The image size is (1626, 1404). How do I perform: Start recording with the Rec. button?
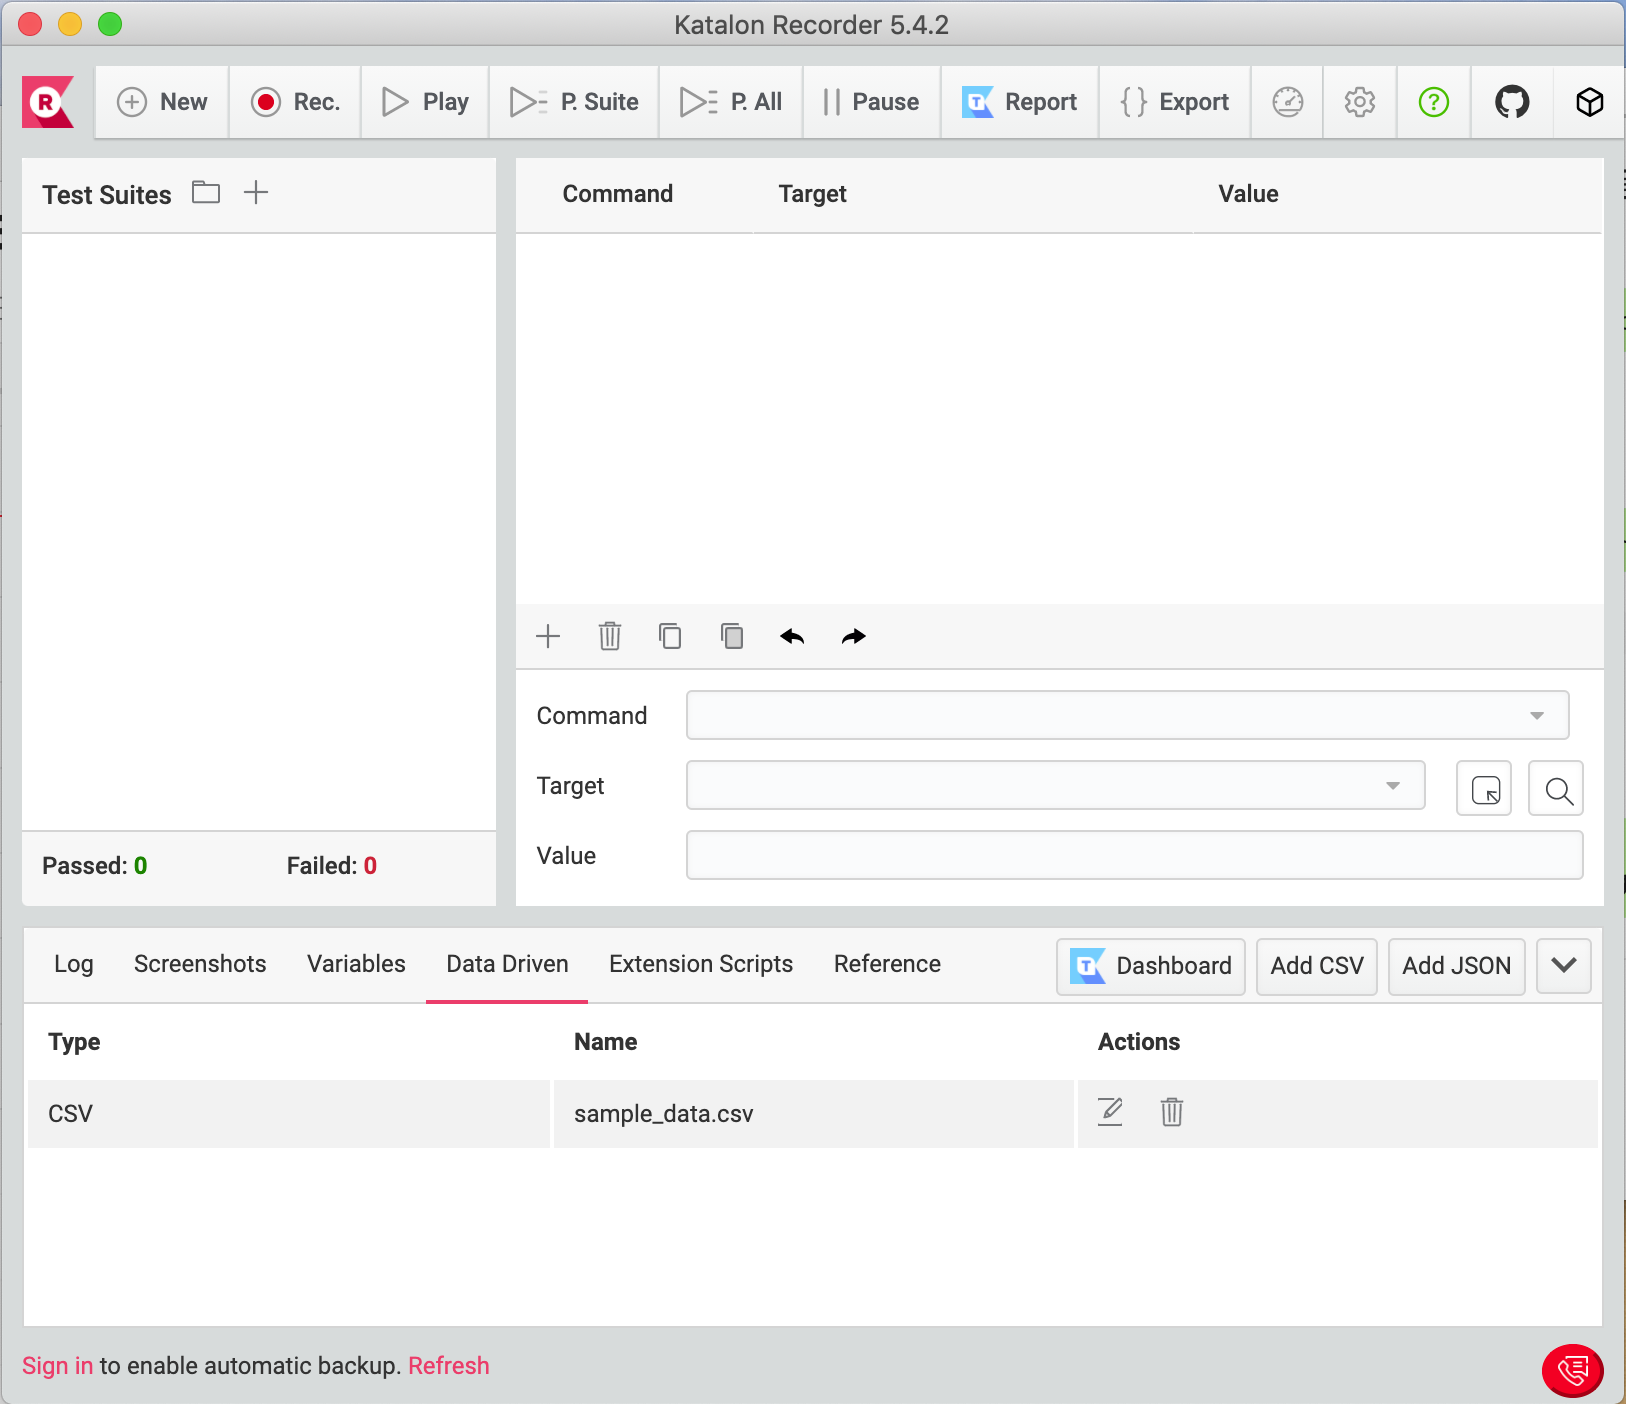click(295, 102)
